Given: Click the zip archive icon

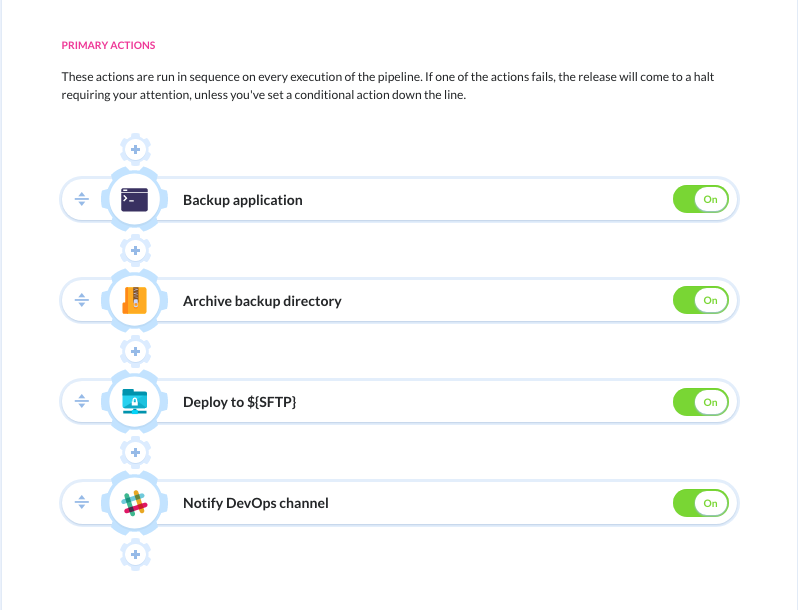Looking at the screenshot, I should coord(134,300).
